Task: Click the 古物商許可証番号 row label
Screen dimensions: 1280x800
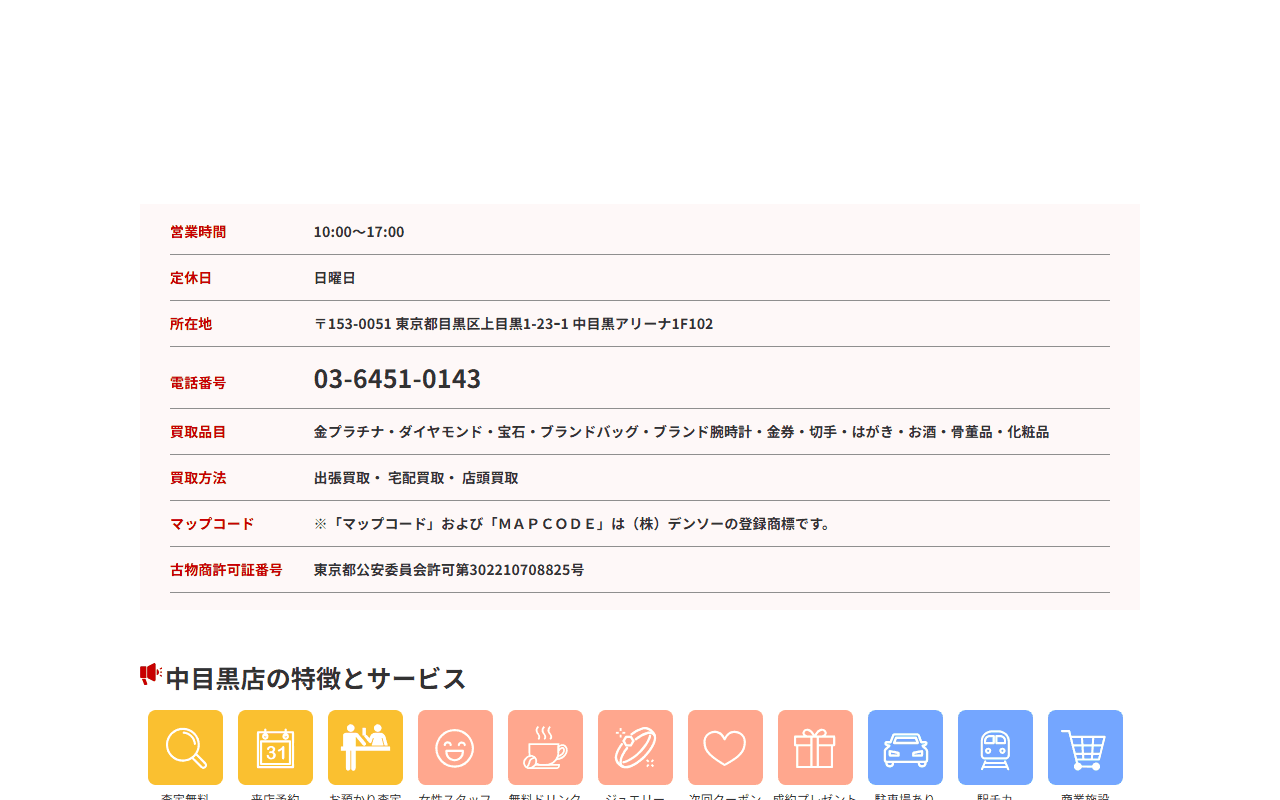Action: pos(226,570)
